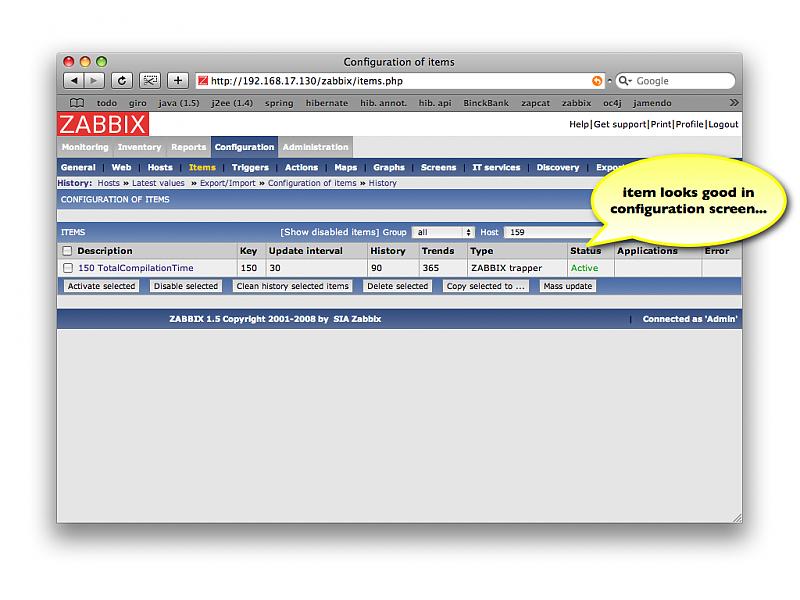Open the hibernate bookmark

[327, 103]
